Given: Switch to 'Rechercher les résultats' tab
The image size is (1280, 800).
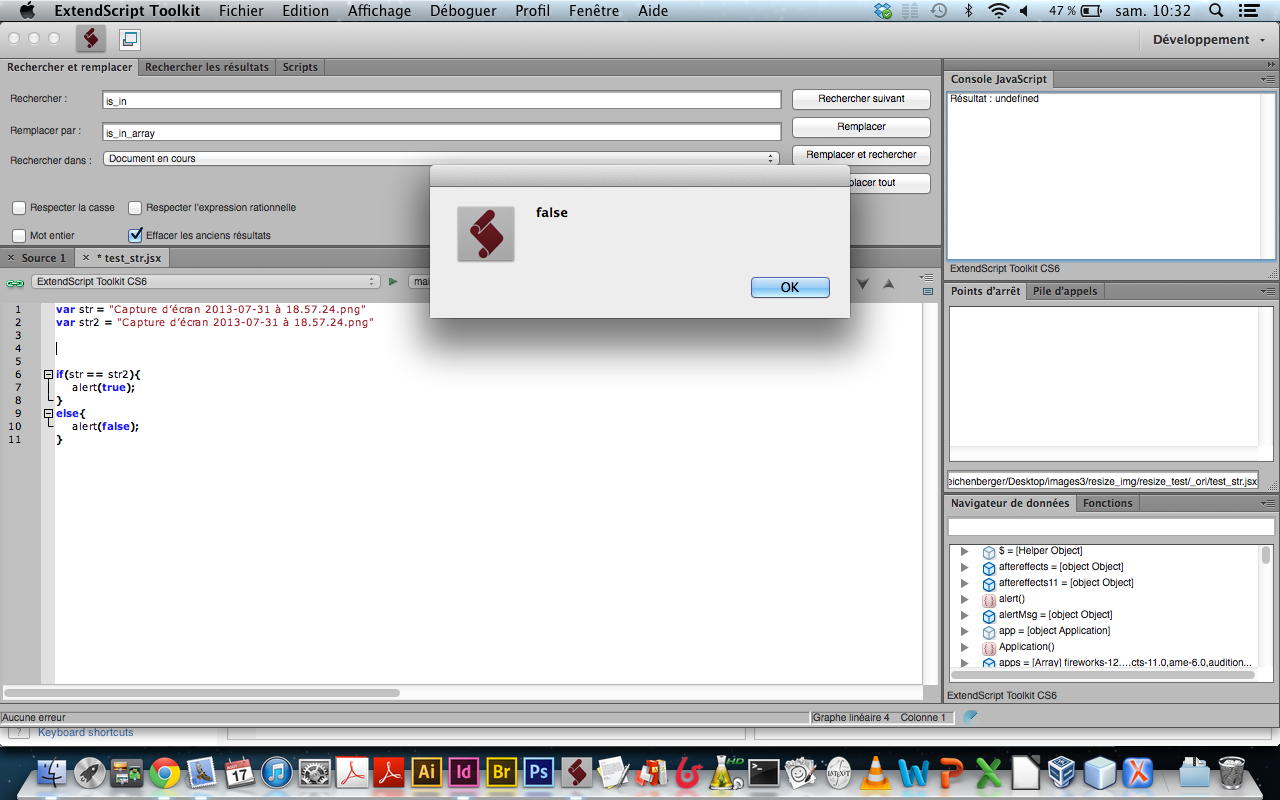Looking at the screenshot, I should coord(207,67).
